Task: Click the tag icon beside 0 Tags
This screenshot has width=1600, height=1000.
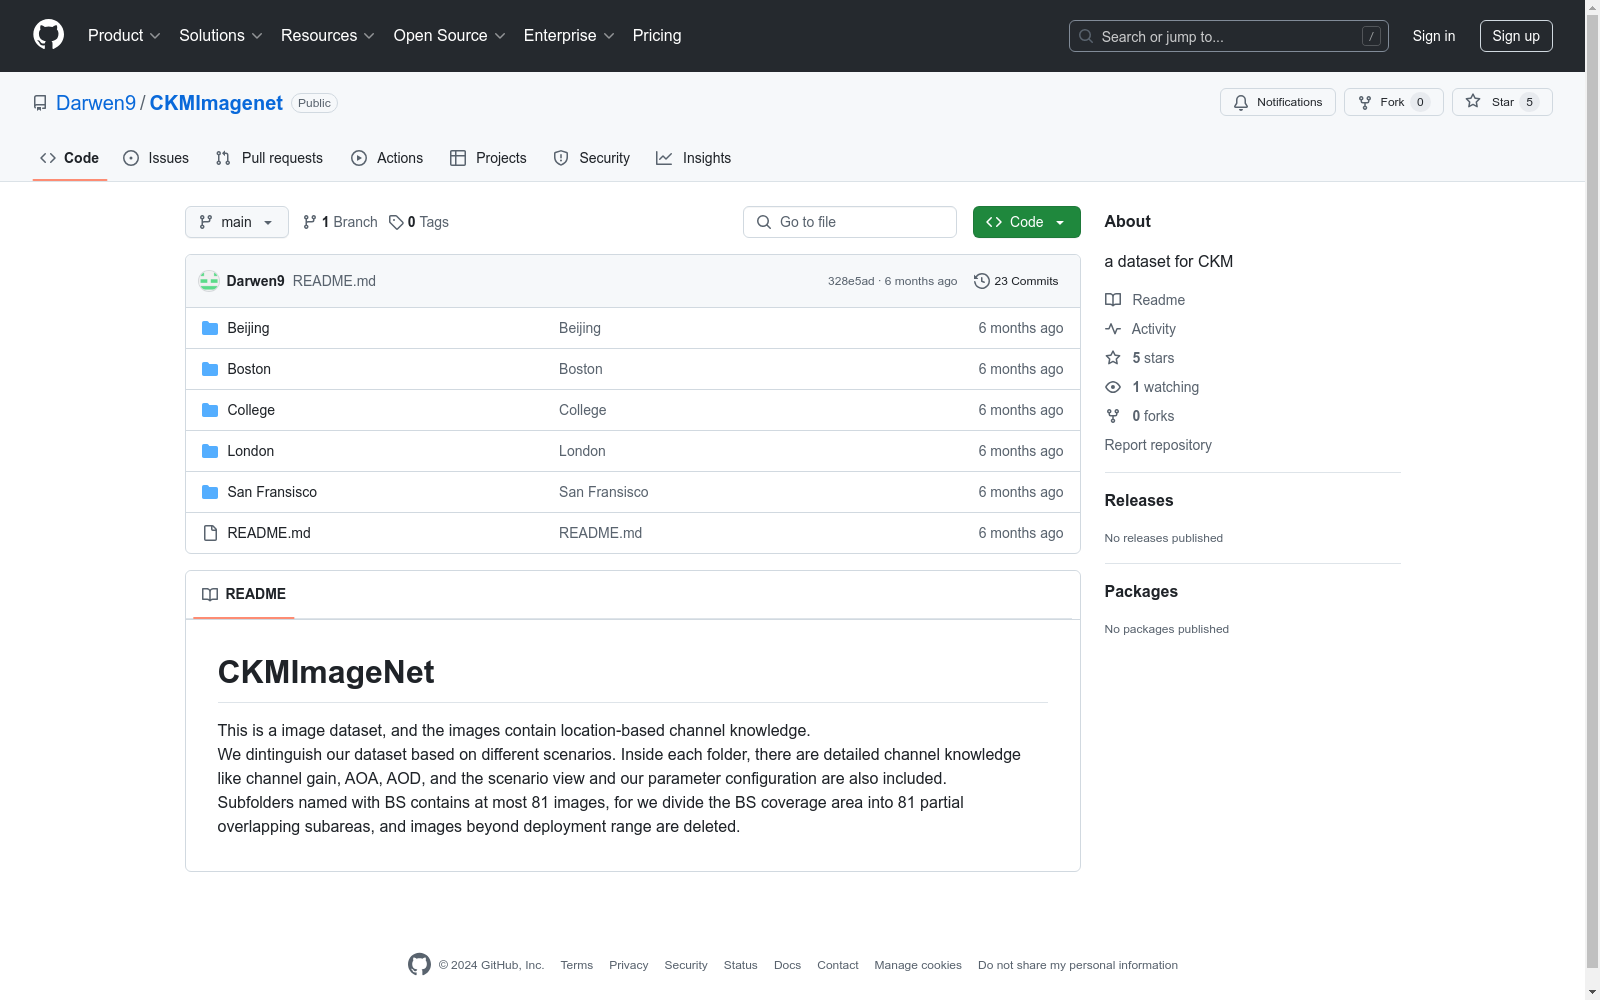Action: tap(396, 222)
